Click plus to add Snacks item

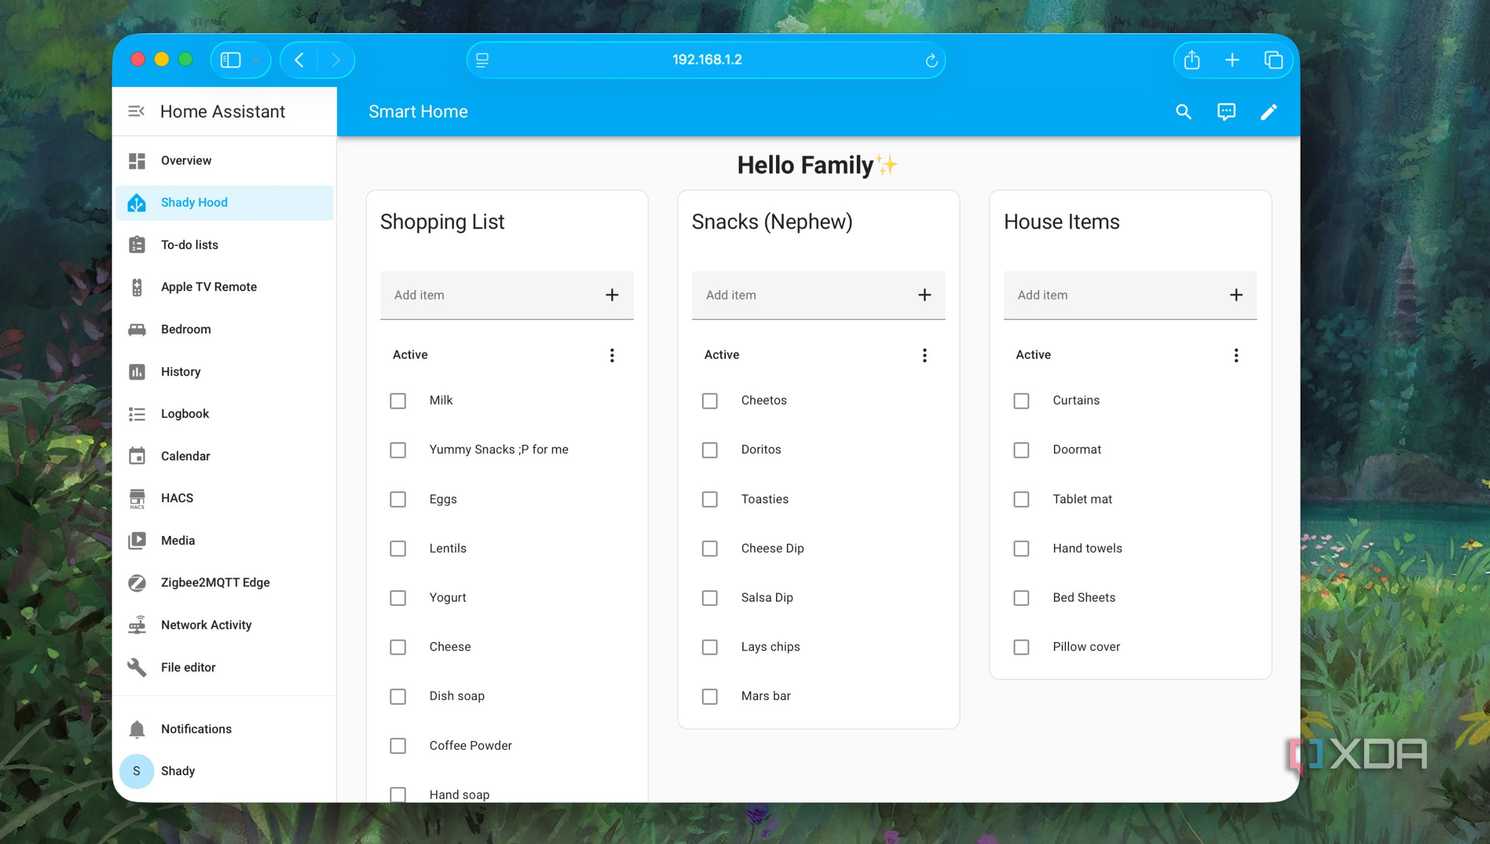pos(924,295)
